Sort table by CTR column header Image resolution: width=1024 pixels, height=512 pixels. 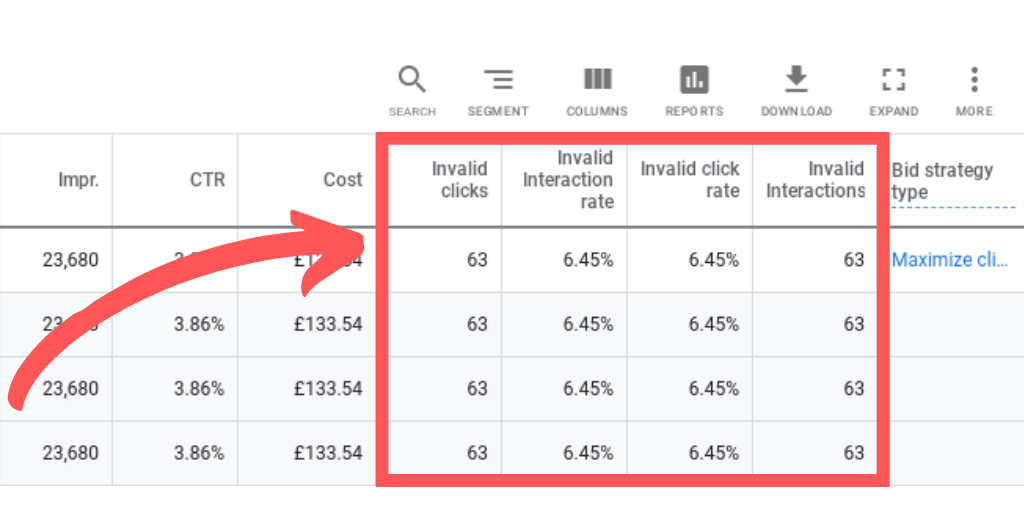(x=207, y=180)
